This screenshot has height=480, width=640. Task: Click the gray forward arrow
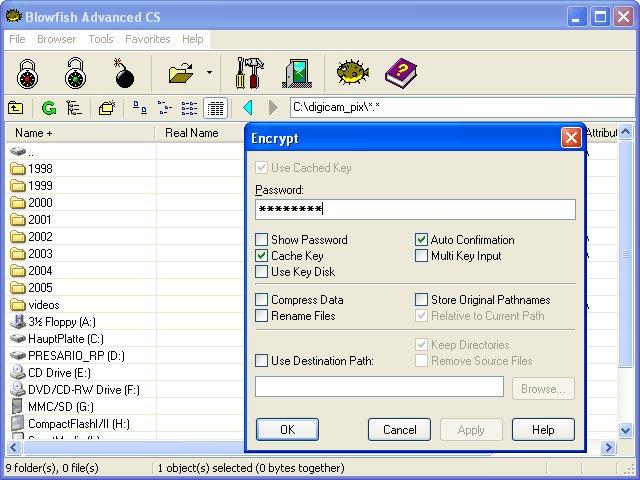273,108
